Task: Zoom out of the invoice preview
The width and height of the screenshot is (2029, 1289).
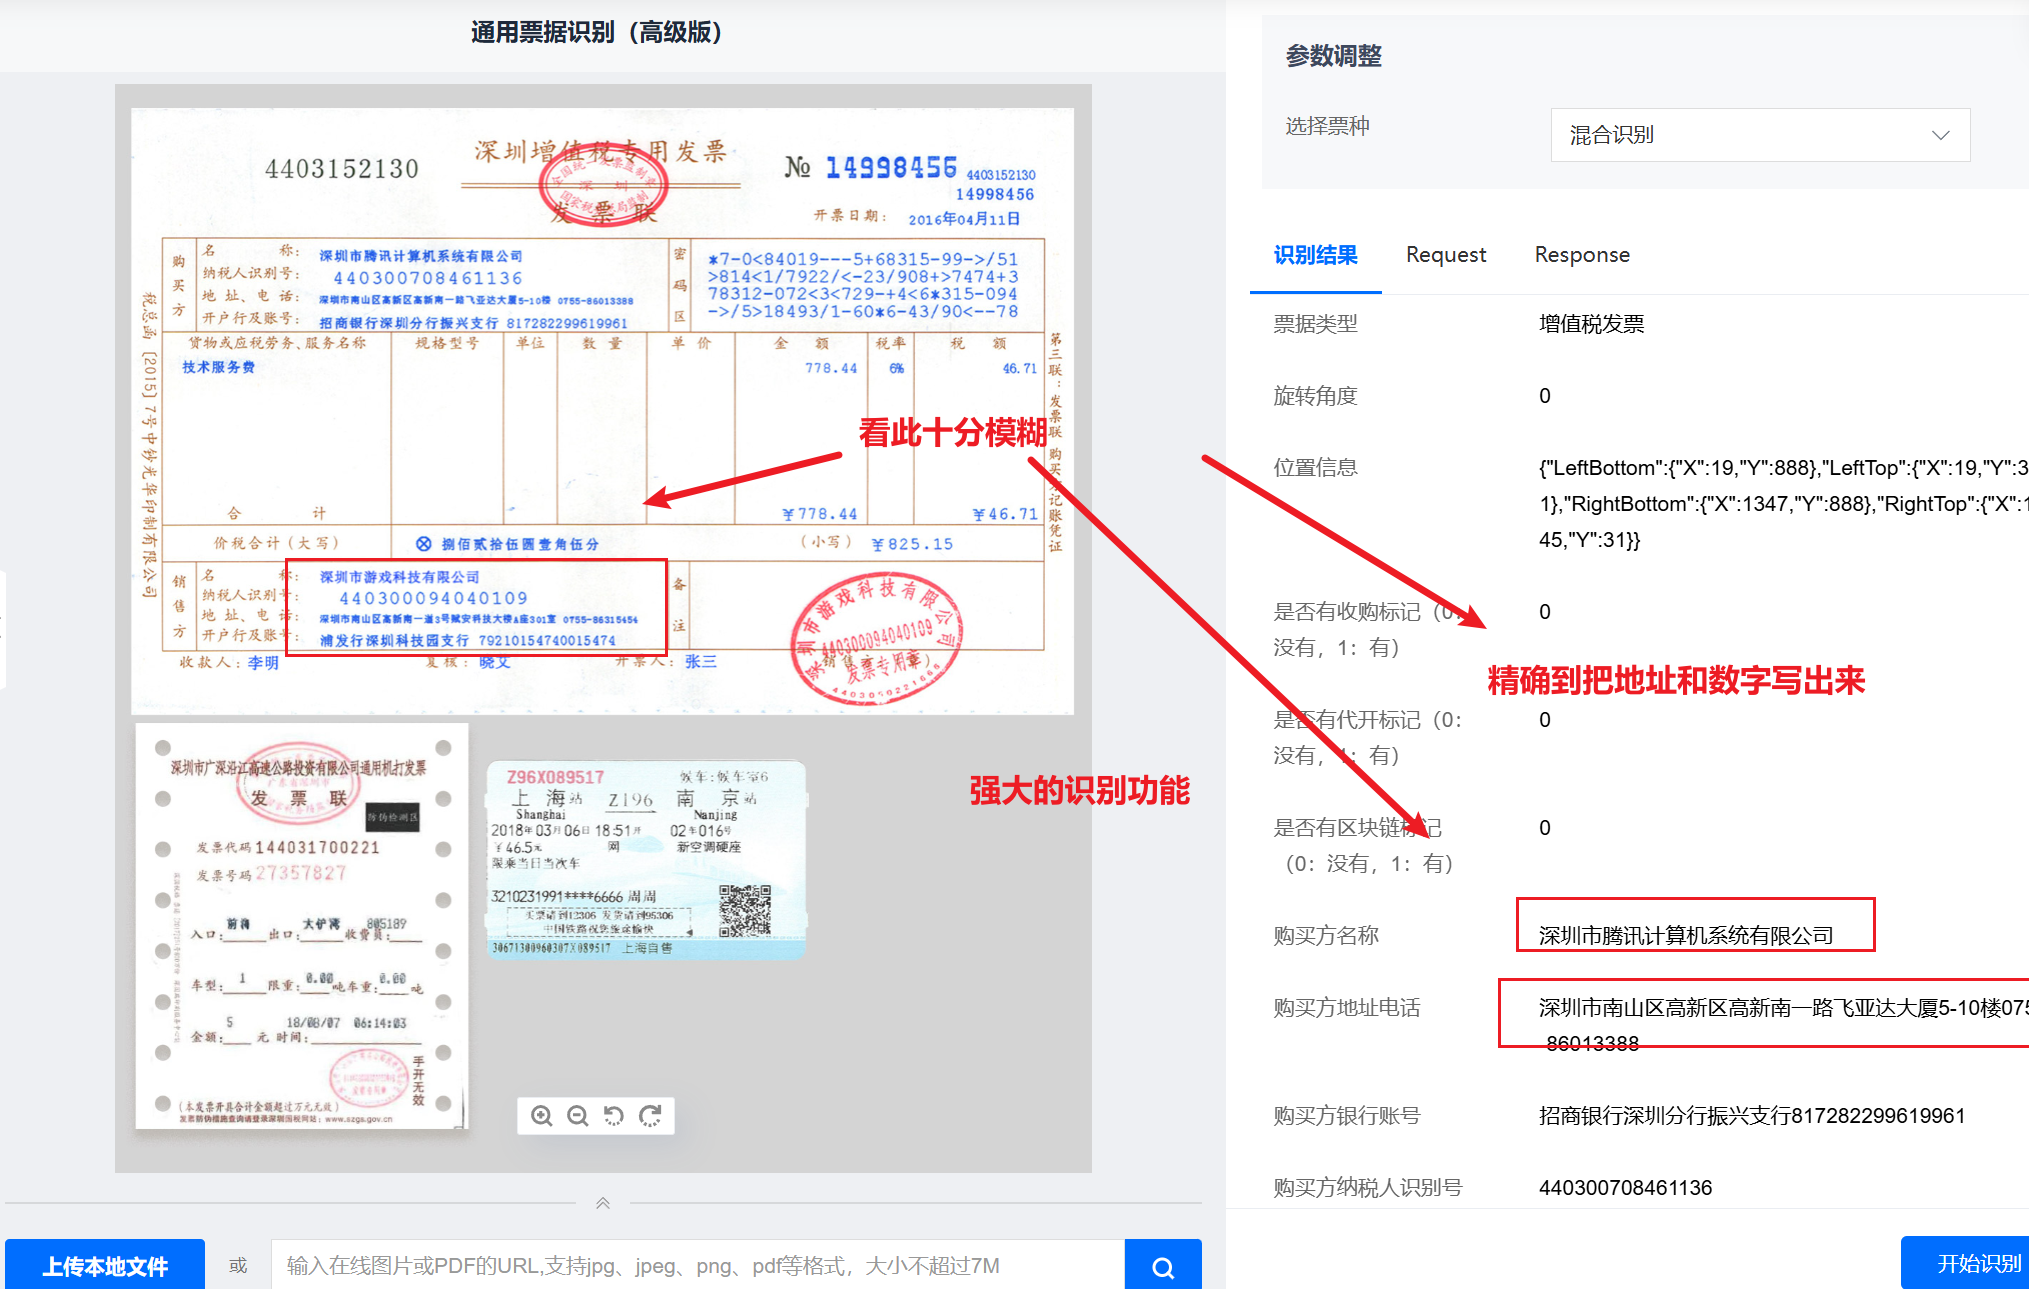Action: click(577, 1116)
